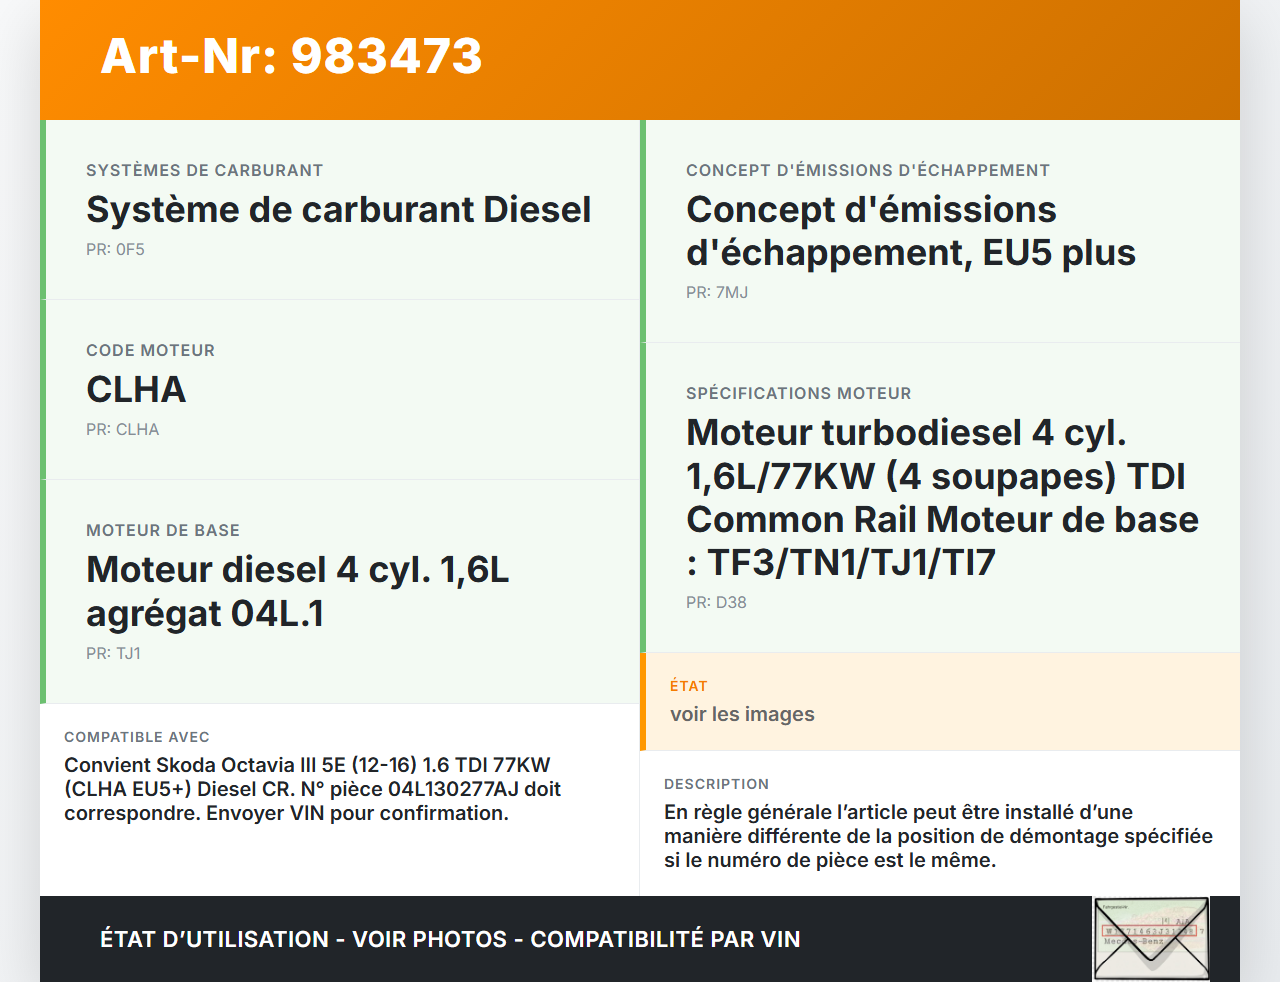Select the Système de carburant Diesel title

coord(338,210)
